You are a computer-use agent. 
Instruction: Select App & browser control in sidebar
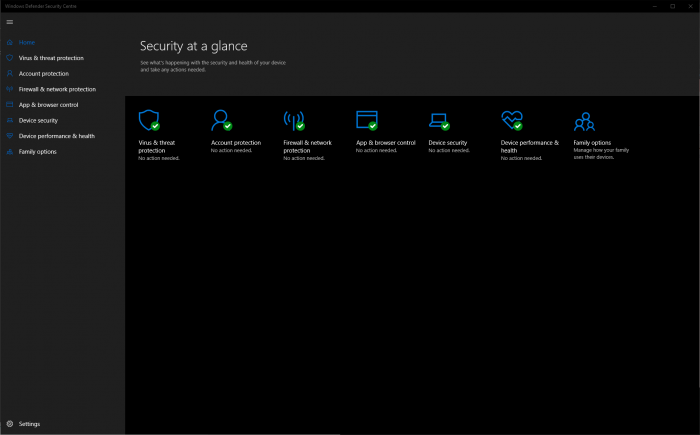click(x=48, y=105)
